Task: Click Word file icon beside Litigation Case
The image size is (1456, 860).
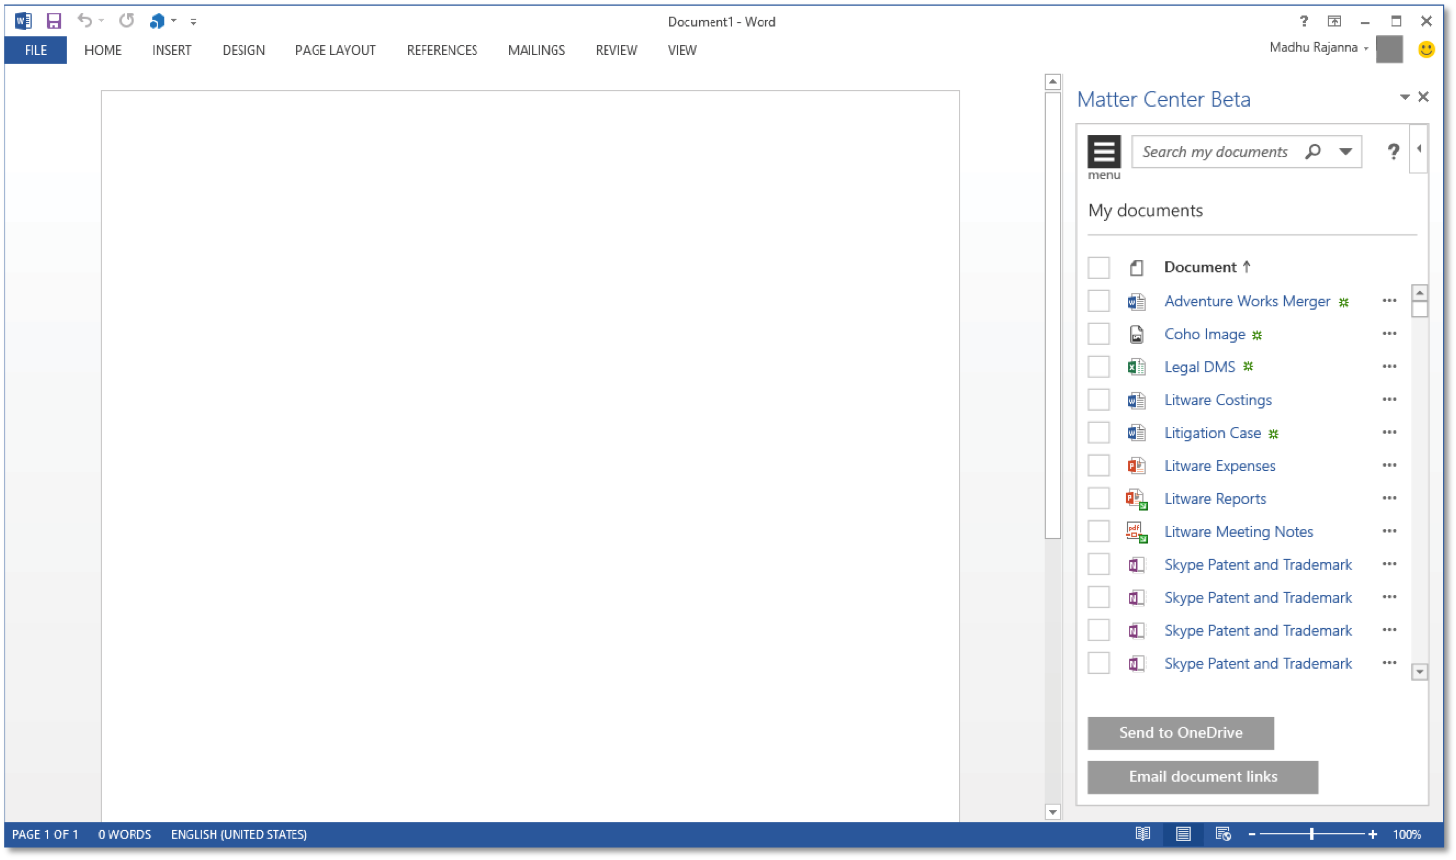Action: [1136, 433]
